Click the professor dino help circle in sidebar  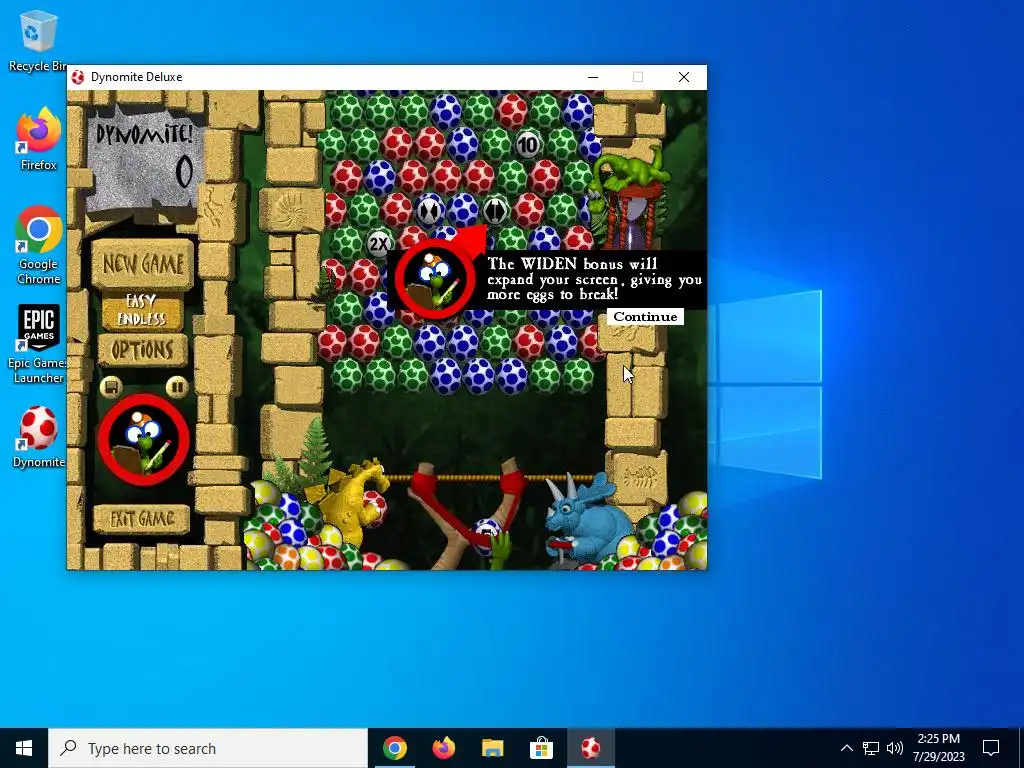point(144,440)
